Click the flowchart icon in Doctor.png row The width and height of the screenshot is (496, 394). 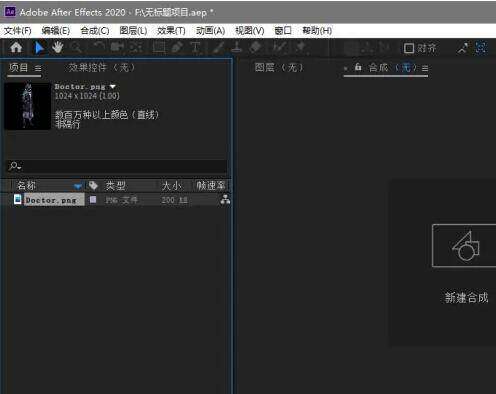tap(225, 200)
